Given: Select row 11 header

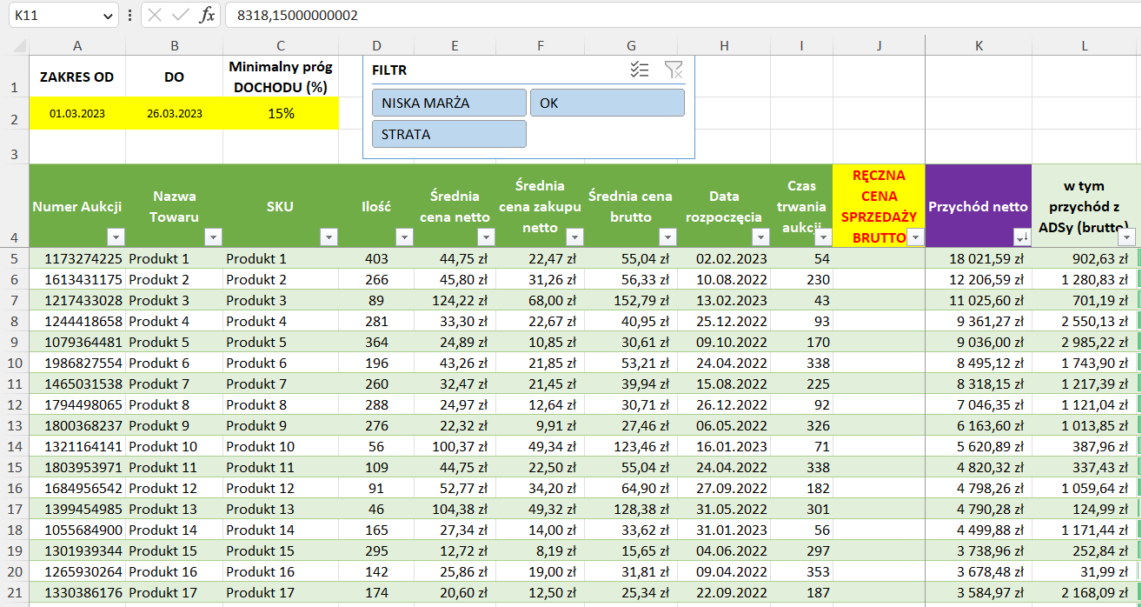Looking at the screenshot, I should (x=14, y=384).
